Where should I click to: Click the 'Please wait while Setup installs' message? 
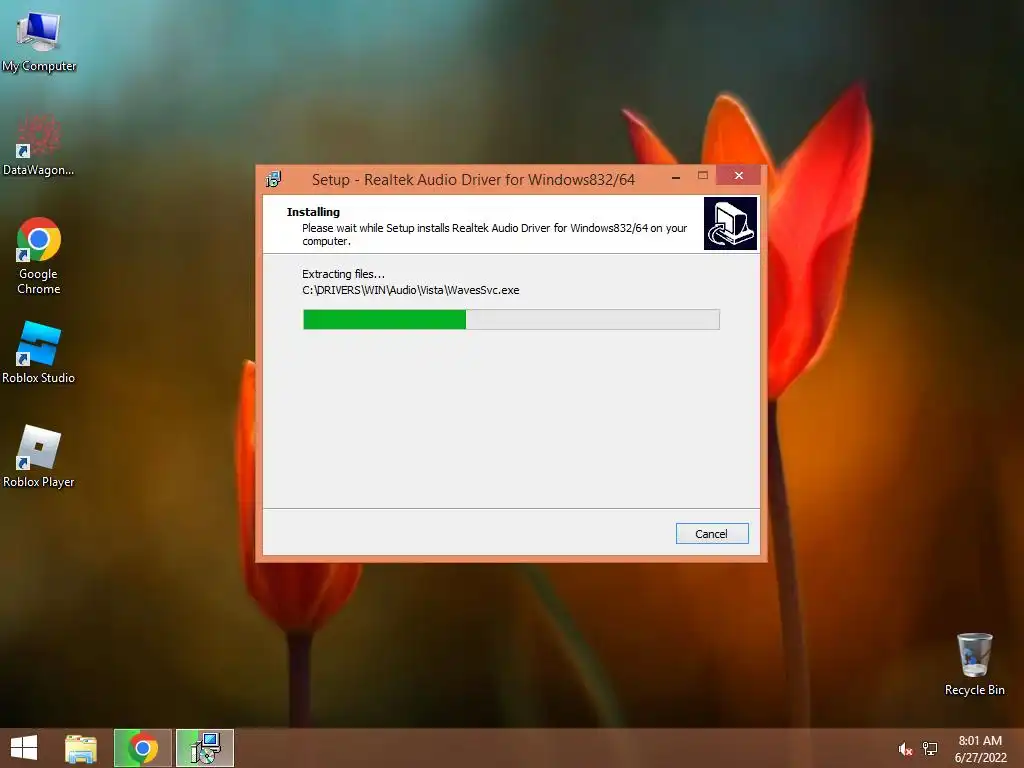coord(494,234)
